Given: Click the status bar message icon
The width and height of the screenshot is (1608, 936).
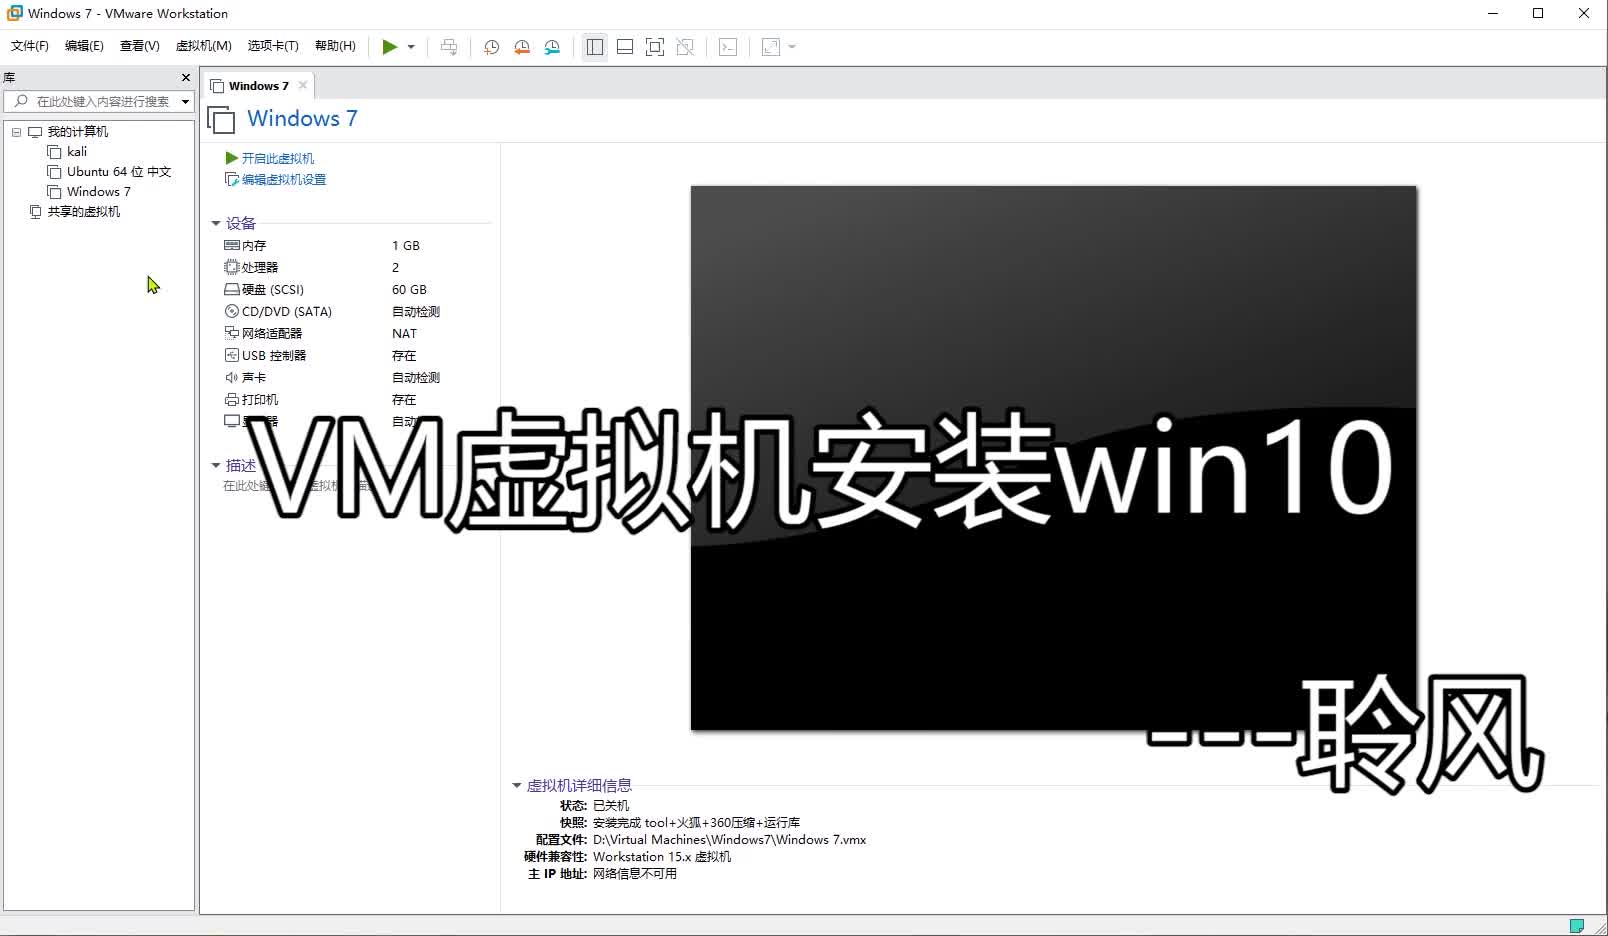Looking at the screenshot, I should (x=1577, y=926).
